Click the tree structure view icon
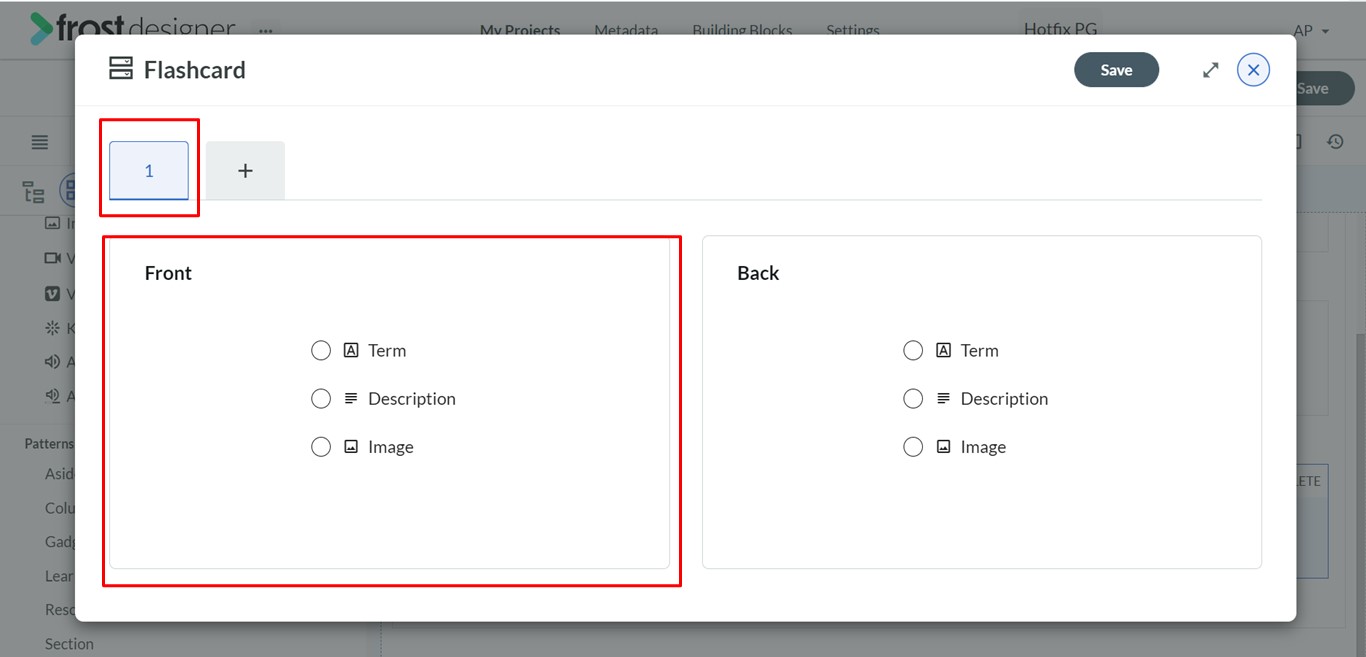The image size is (1366, 657). coord(34,192)
